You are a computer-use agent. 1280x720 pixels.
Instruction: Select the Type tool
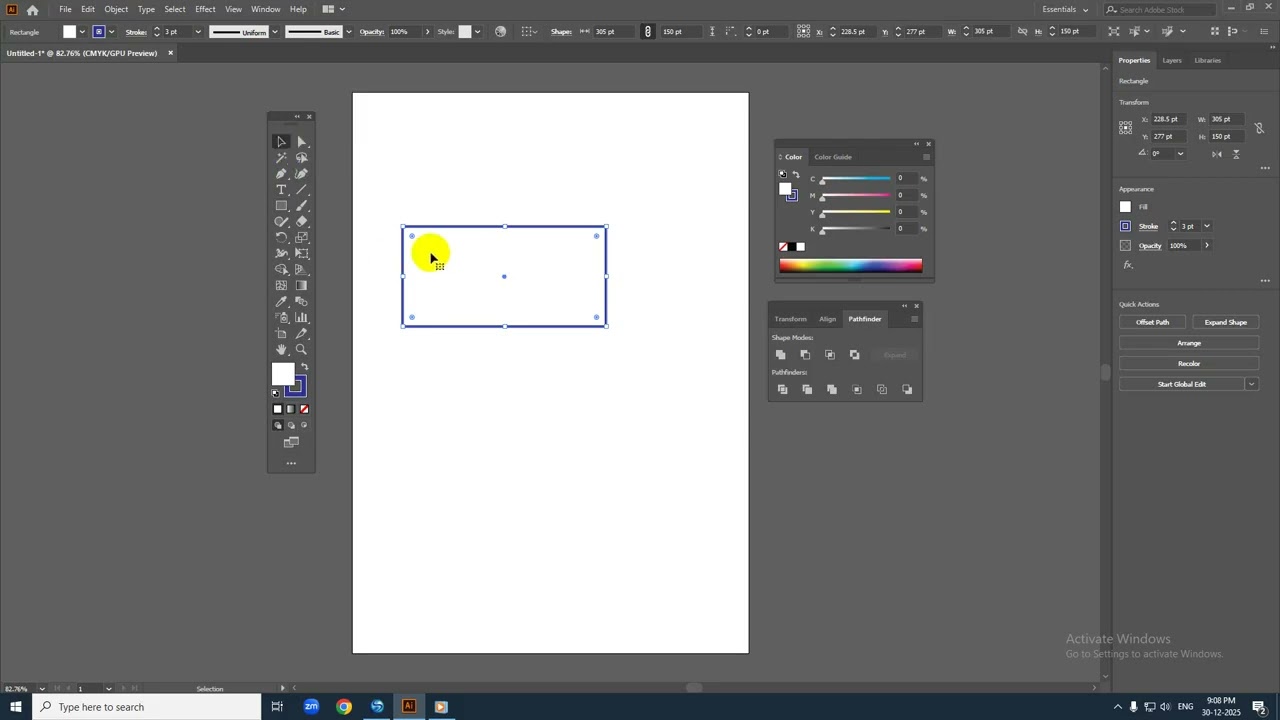pos(281,190)
